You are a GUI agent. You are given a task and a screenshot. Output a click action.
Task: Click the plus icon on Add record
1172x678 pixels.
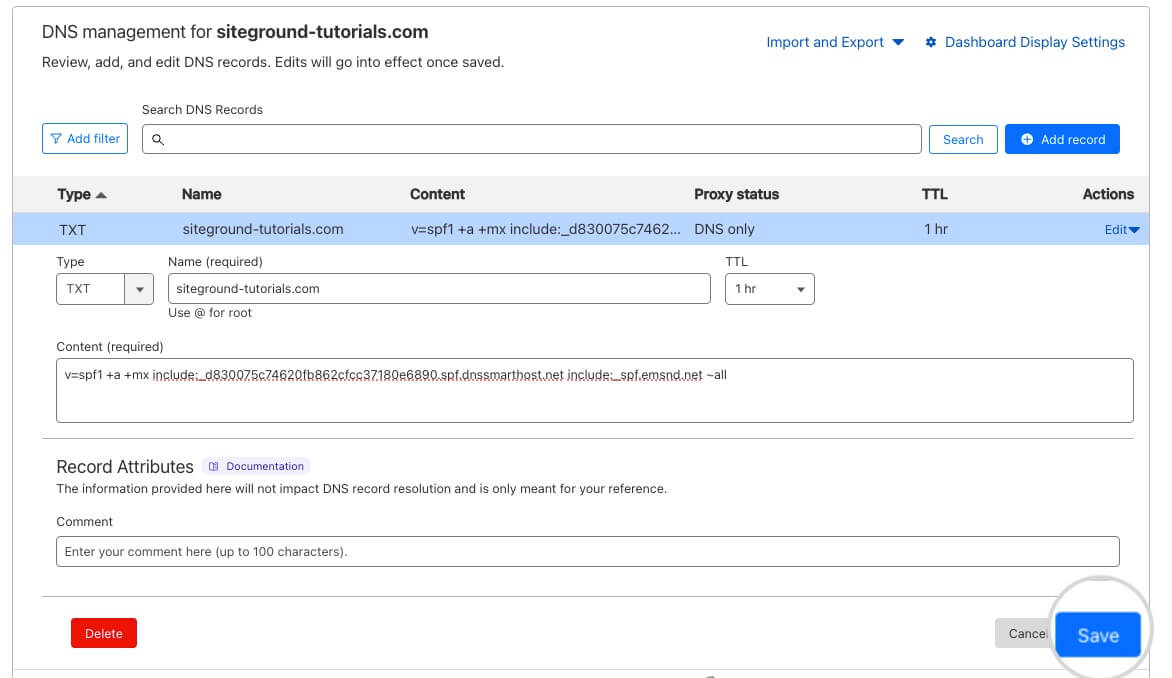pyautogui.click(x=1027, y=140)
